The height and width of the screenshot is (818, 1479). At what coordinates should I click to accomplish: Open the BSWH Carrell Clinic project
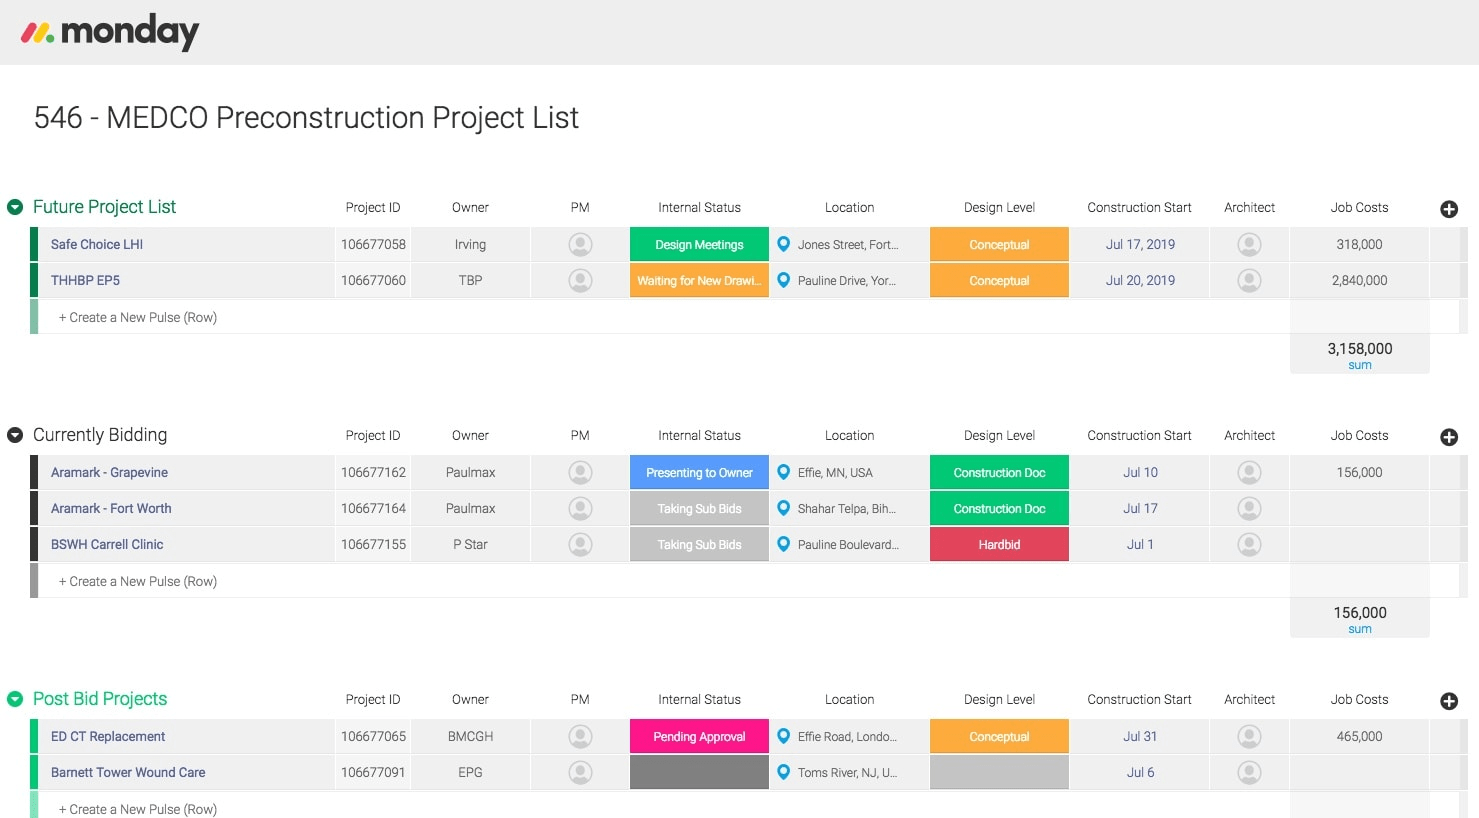[x=107, y=544]
